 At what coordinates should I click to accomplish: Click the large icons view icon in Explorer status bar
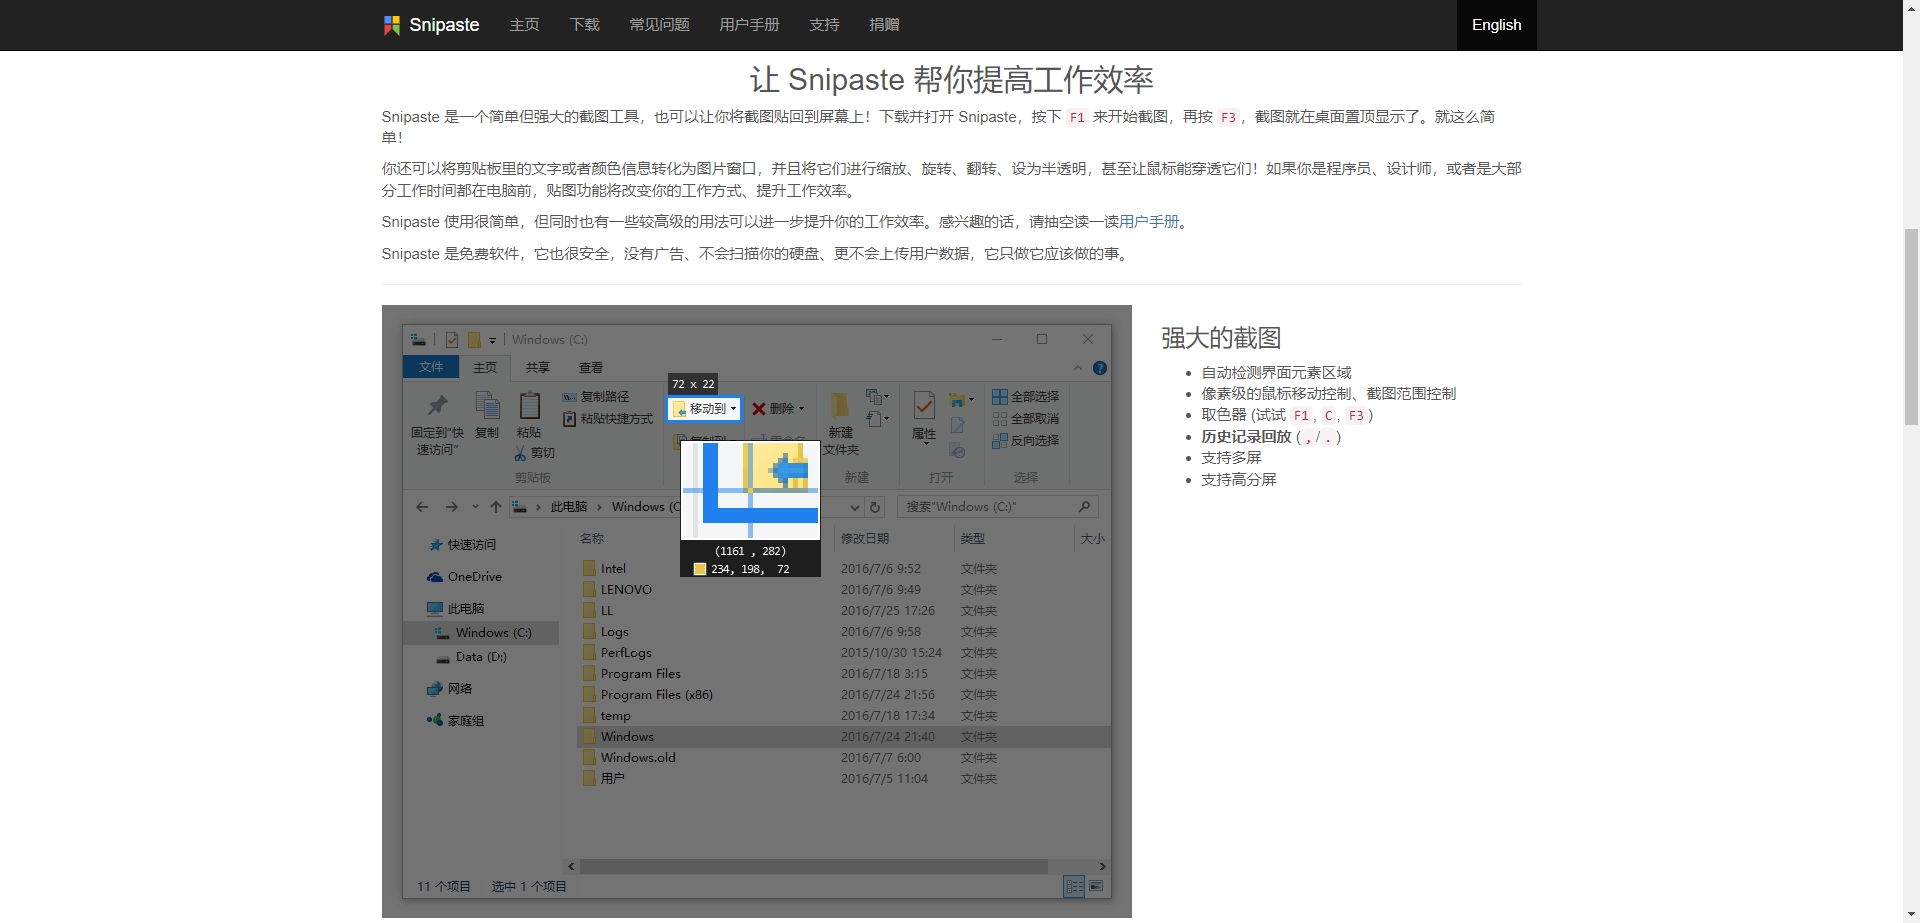pyautogui.click(x=1096, y=886)
